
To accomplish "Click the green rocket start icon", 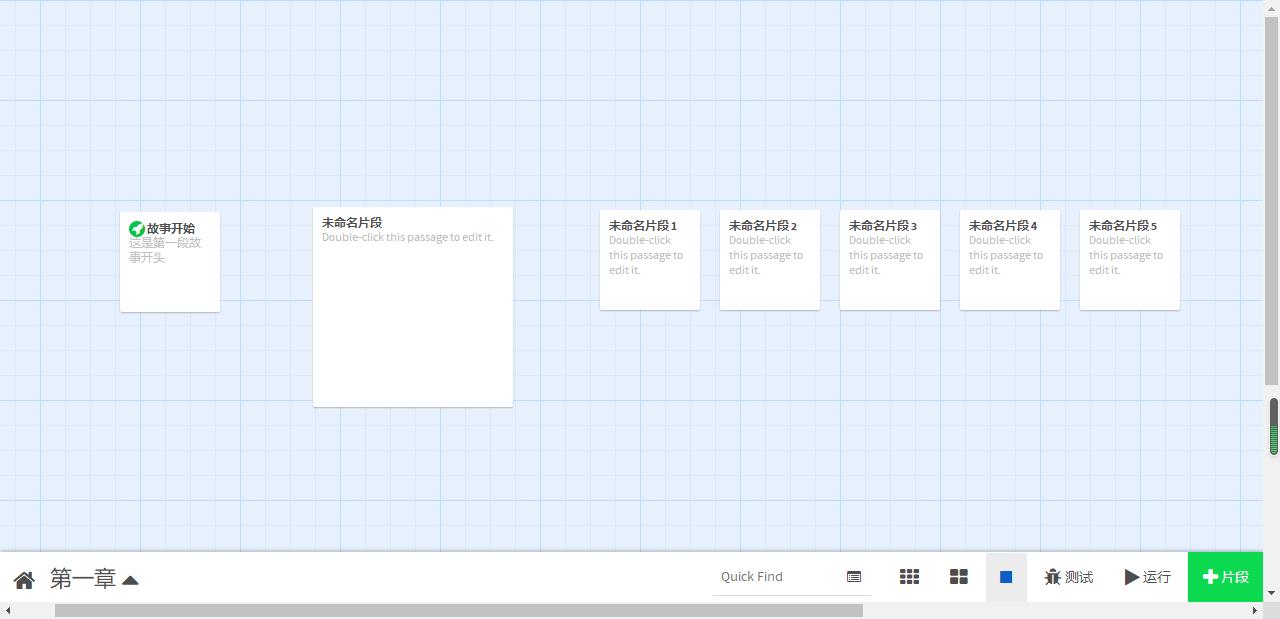I will [137, 229].
